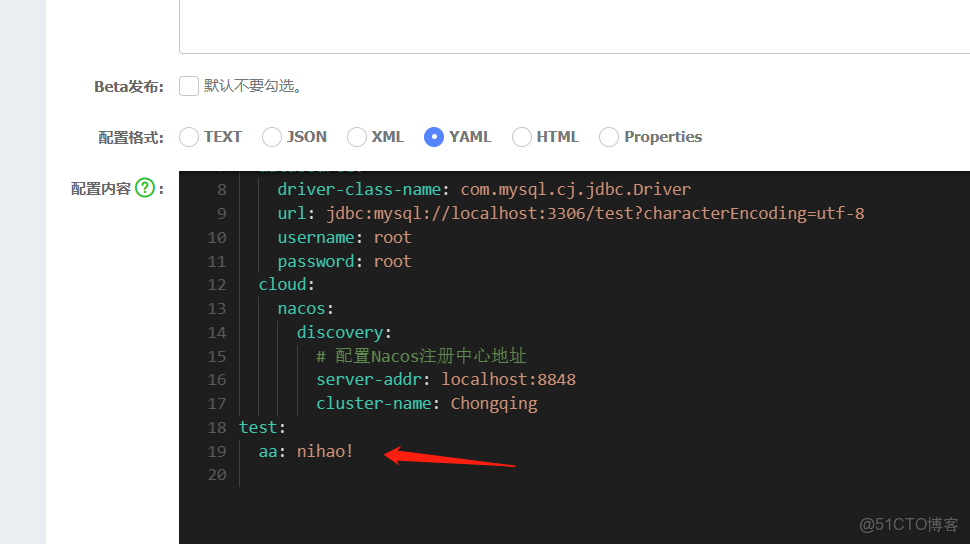Select the Properties format radio button

[609, 137]
